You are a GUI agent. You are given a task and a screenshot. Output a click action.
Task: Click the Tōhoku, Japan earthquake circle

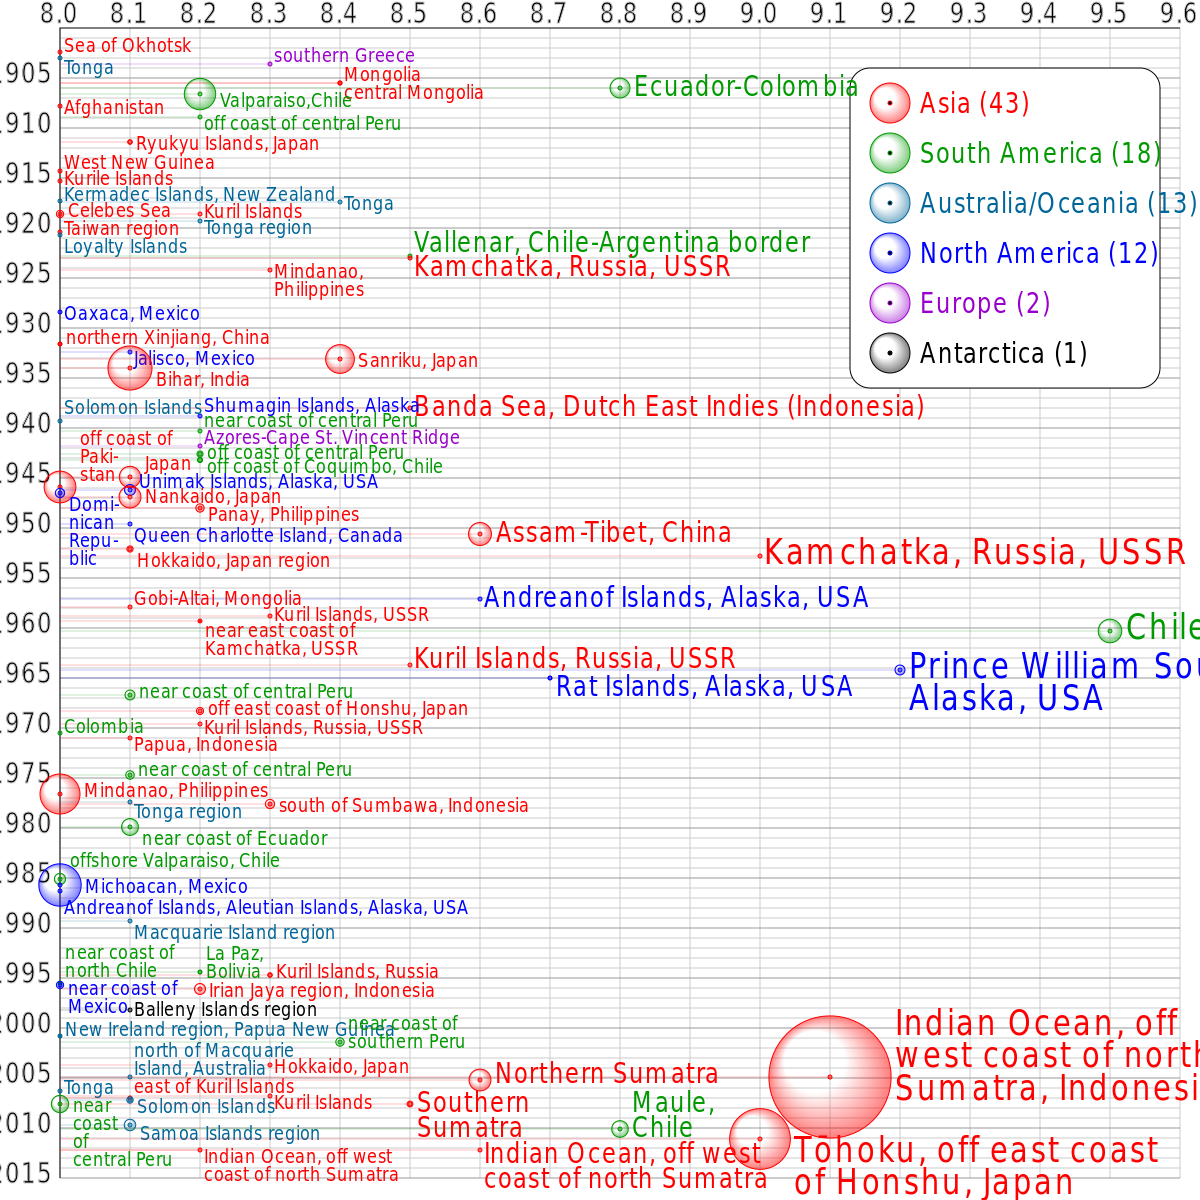pos(762,1139)
